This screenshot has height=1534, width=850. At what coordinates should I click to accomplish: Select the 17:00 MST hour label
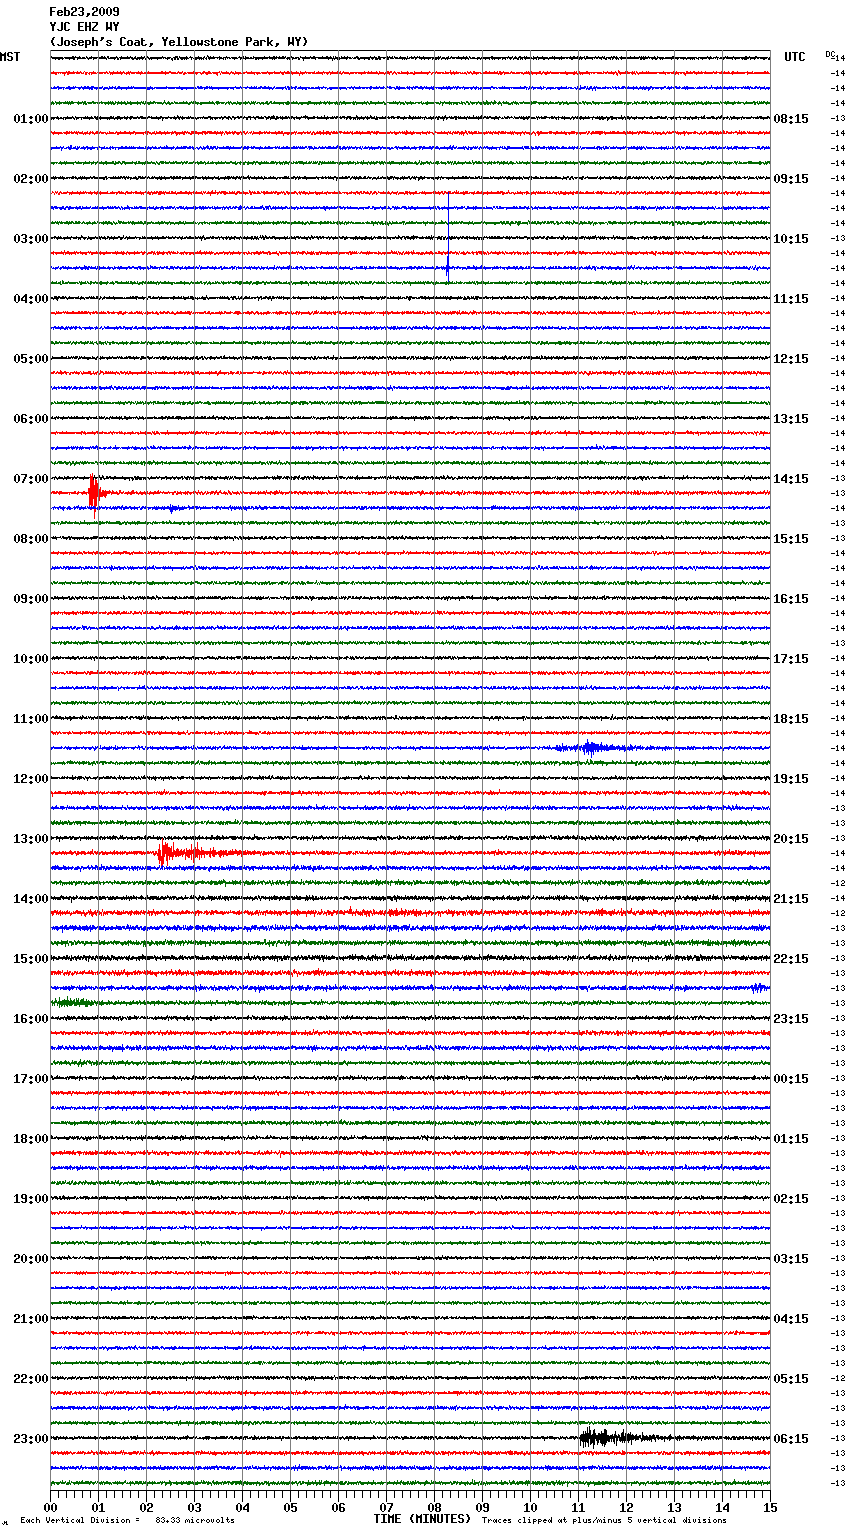point(31,1079)
